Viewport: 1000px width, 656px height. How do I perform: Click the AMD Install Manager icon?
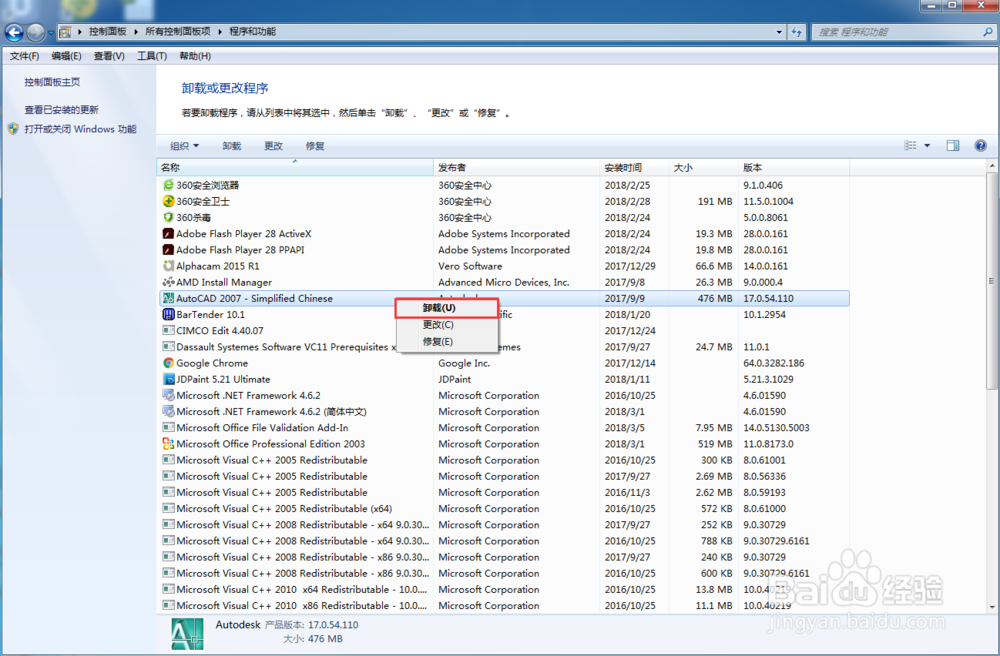pyautogui.click(x=168, y=282)
